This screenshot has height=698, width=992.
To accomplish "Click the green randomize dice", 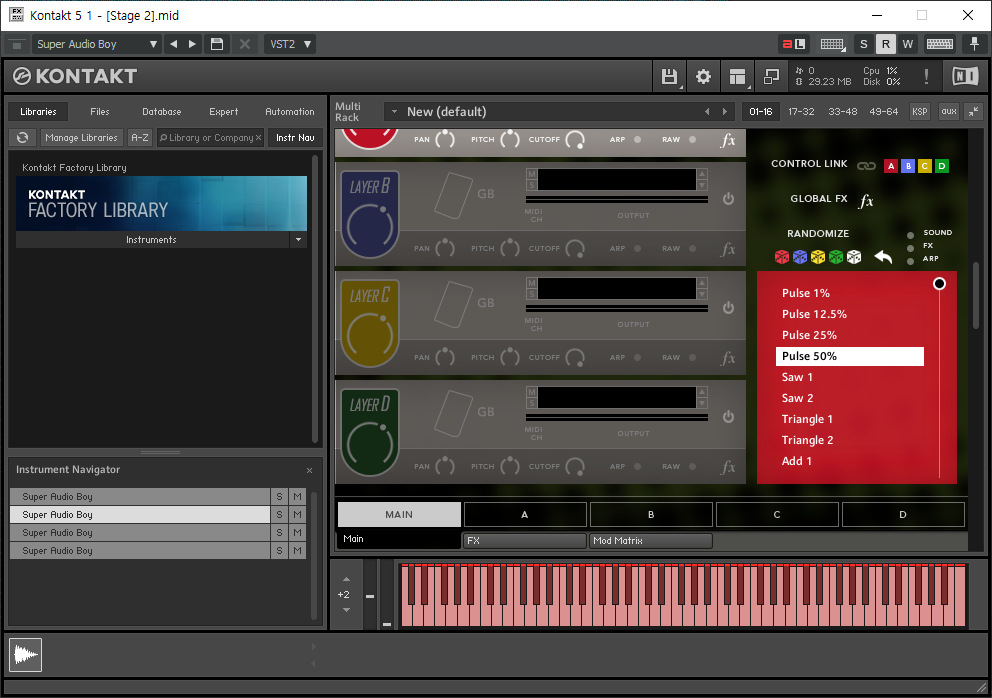I will 836,257.
